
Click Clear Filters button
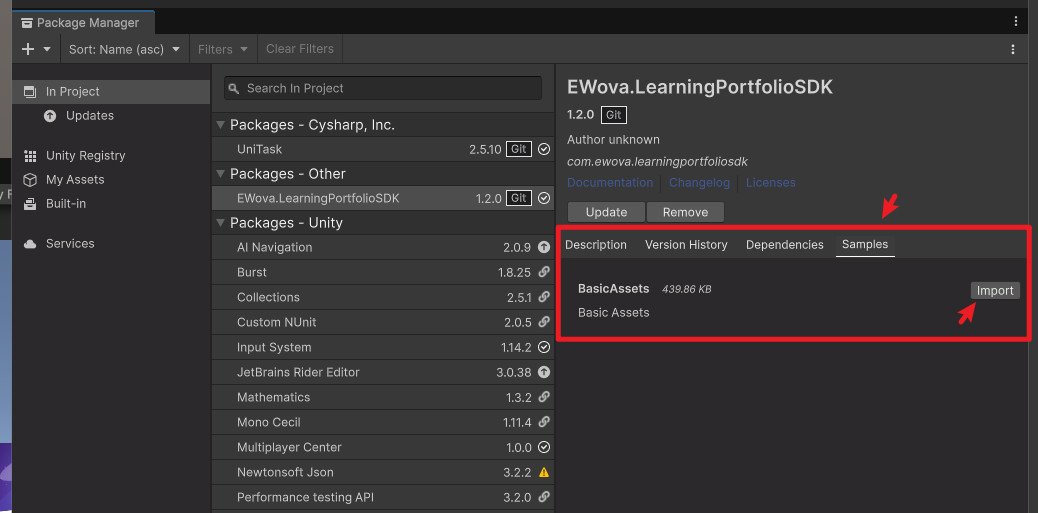click(x=300, y=49)
